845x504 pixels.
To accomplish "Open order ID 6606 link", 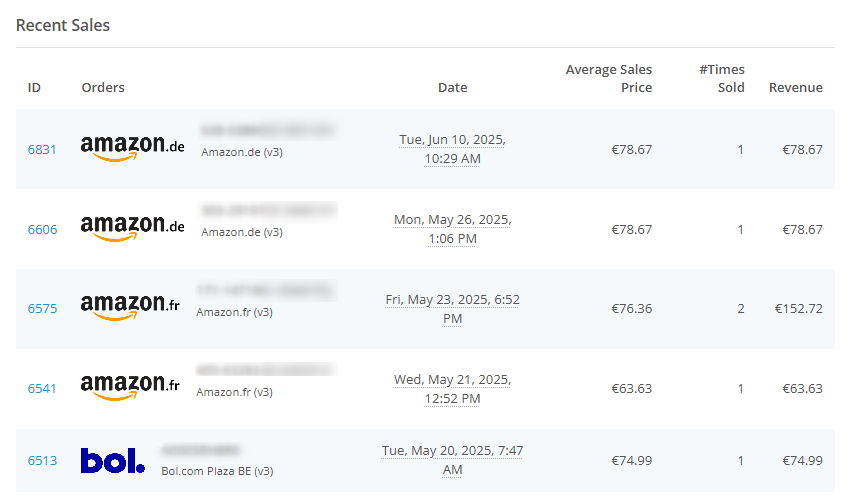I will 42,230.
